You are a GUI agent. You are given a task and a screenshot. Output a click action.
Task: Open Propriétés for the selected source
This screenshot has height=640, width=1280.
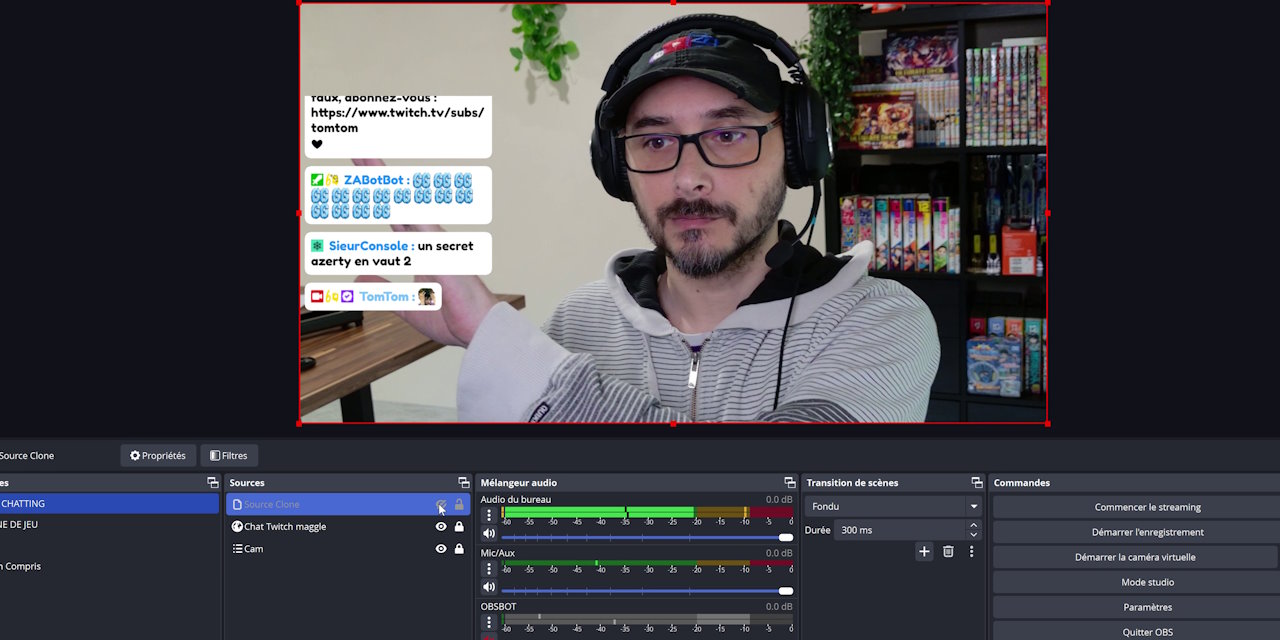[158, 456]
